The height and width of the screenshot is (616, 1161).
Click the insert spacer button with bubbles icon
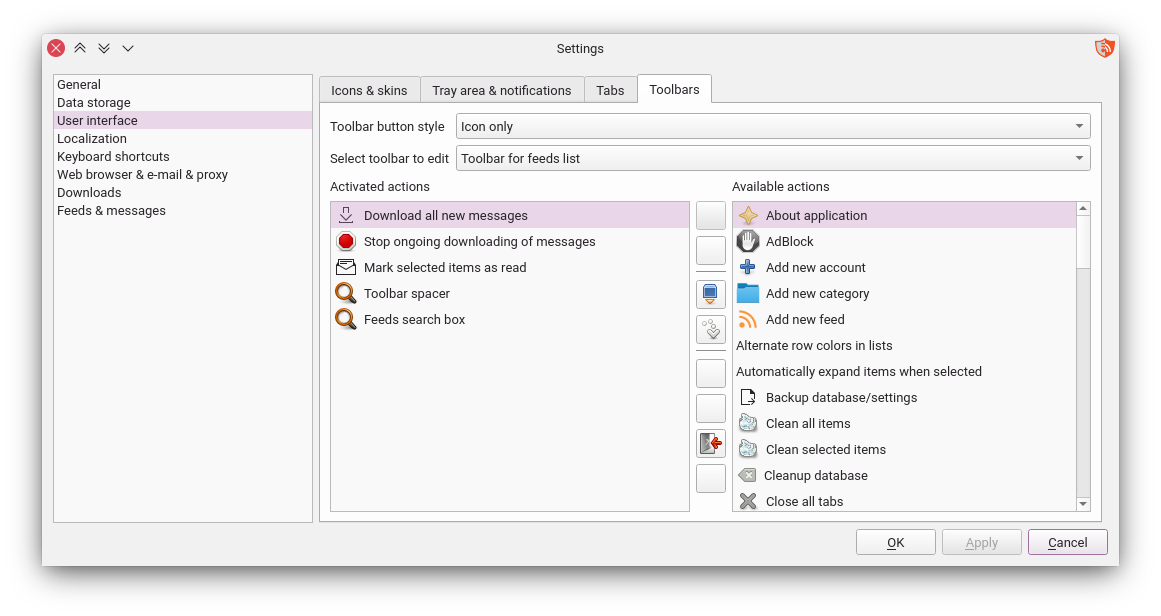[711, 329]
